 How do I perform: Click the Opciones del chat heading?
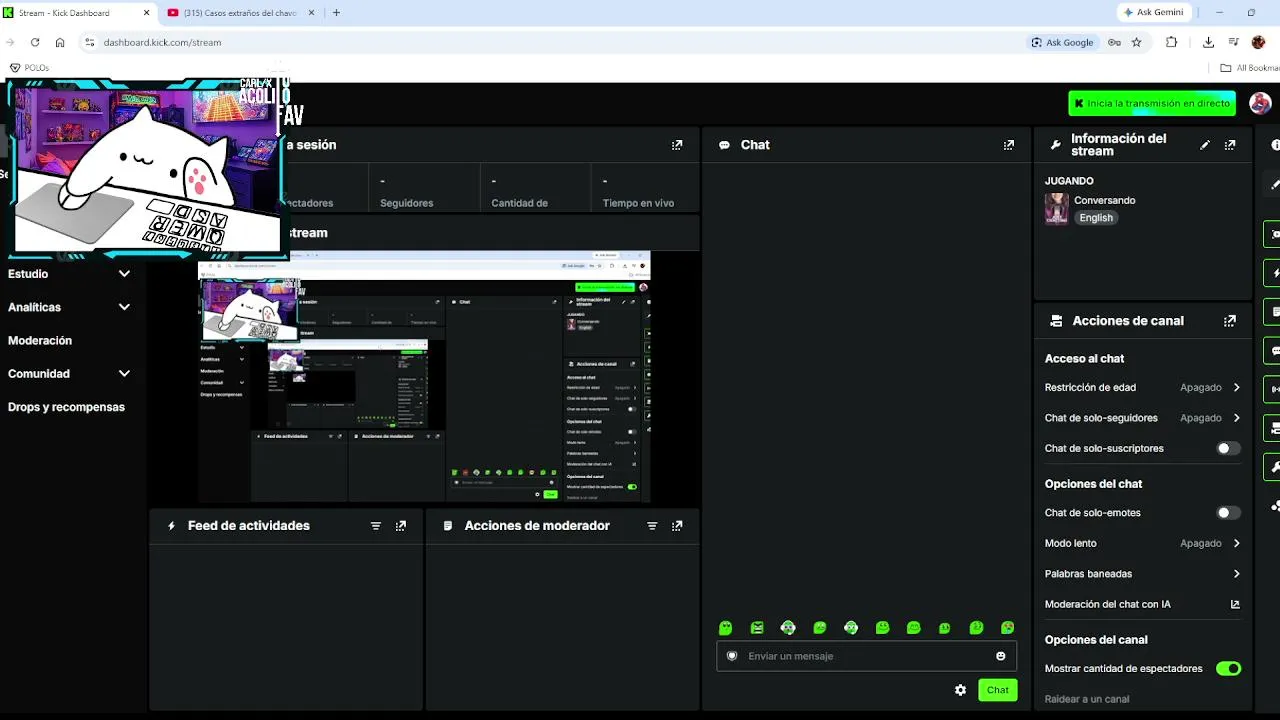tap(1093, 484)
